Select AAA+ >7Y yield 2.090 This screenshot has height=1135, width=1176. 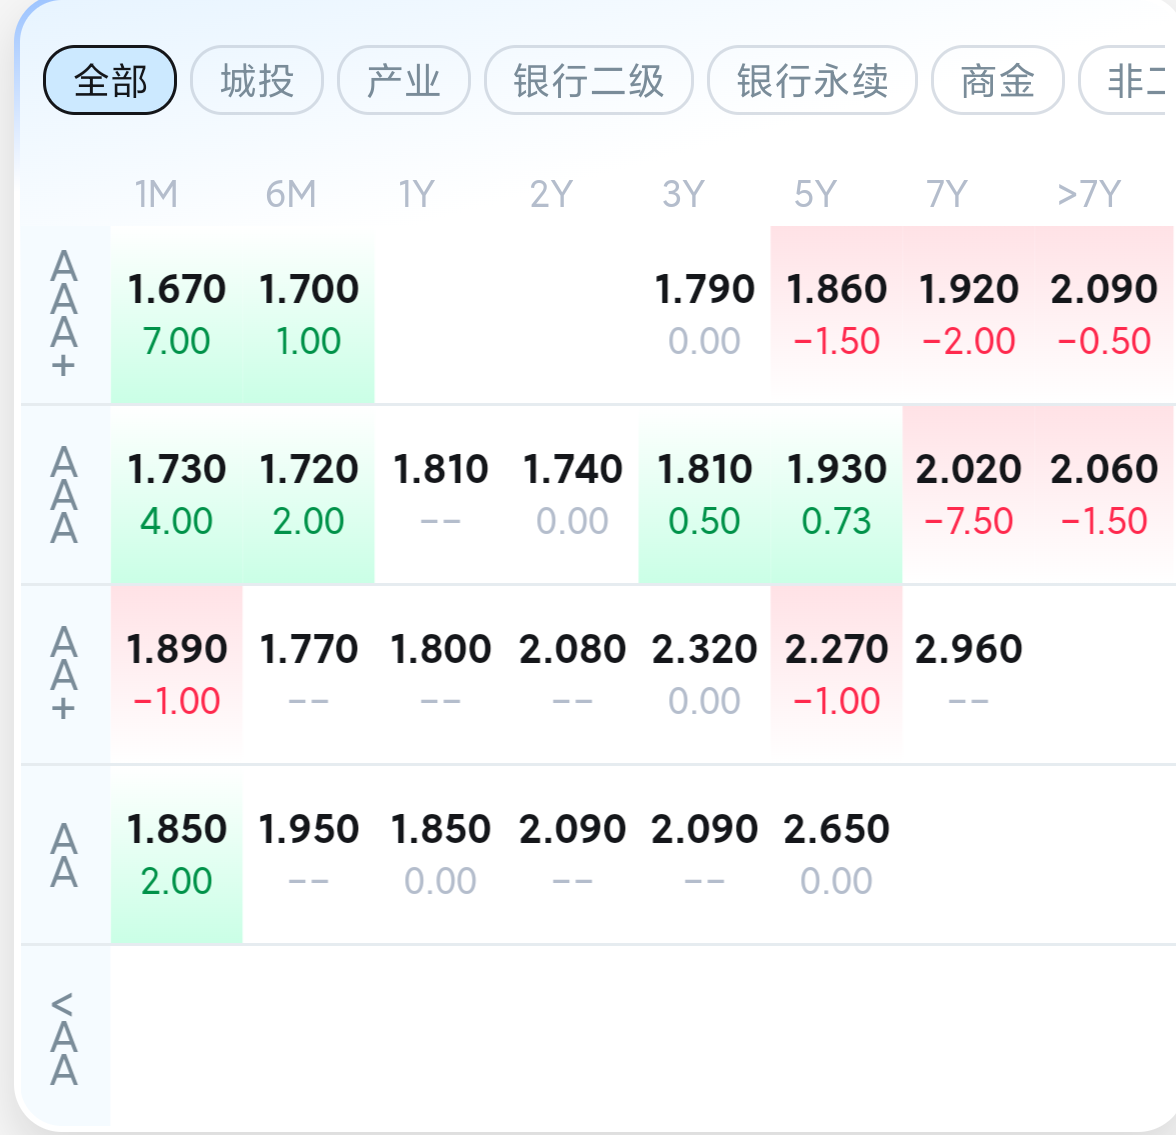1104,314
